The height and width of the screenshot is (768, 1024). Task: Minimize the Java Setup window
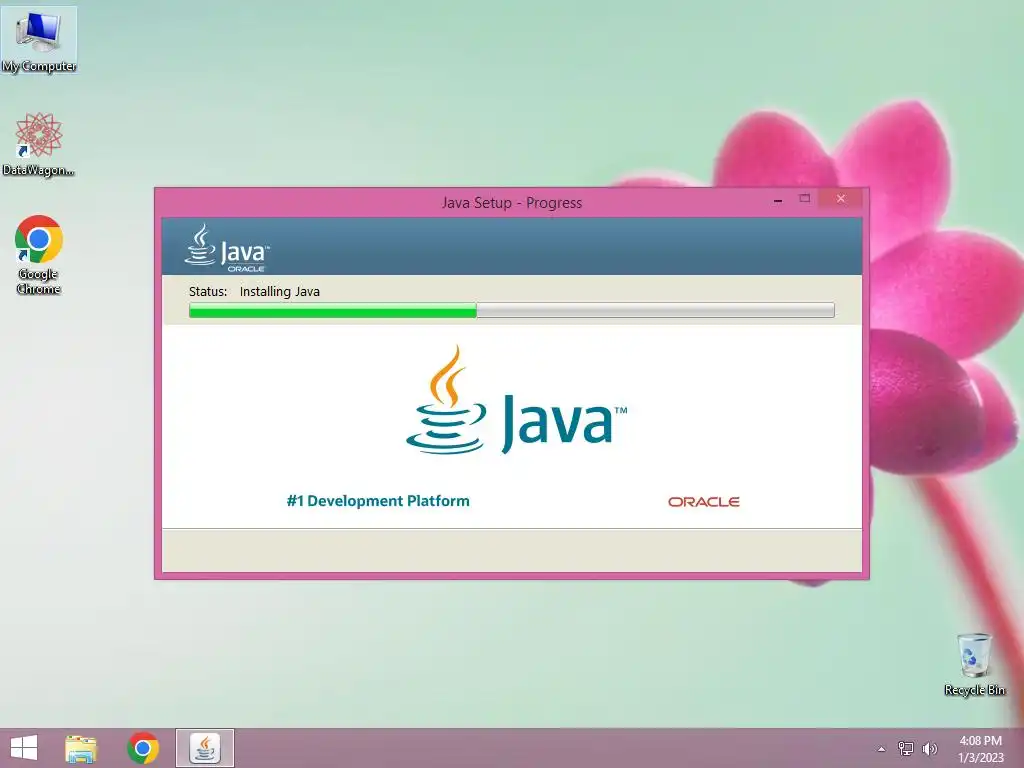(x=778, y=200)
